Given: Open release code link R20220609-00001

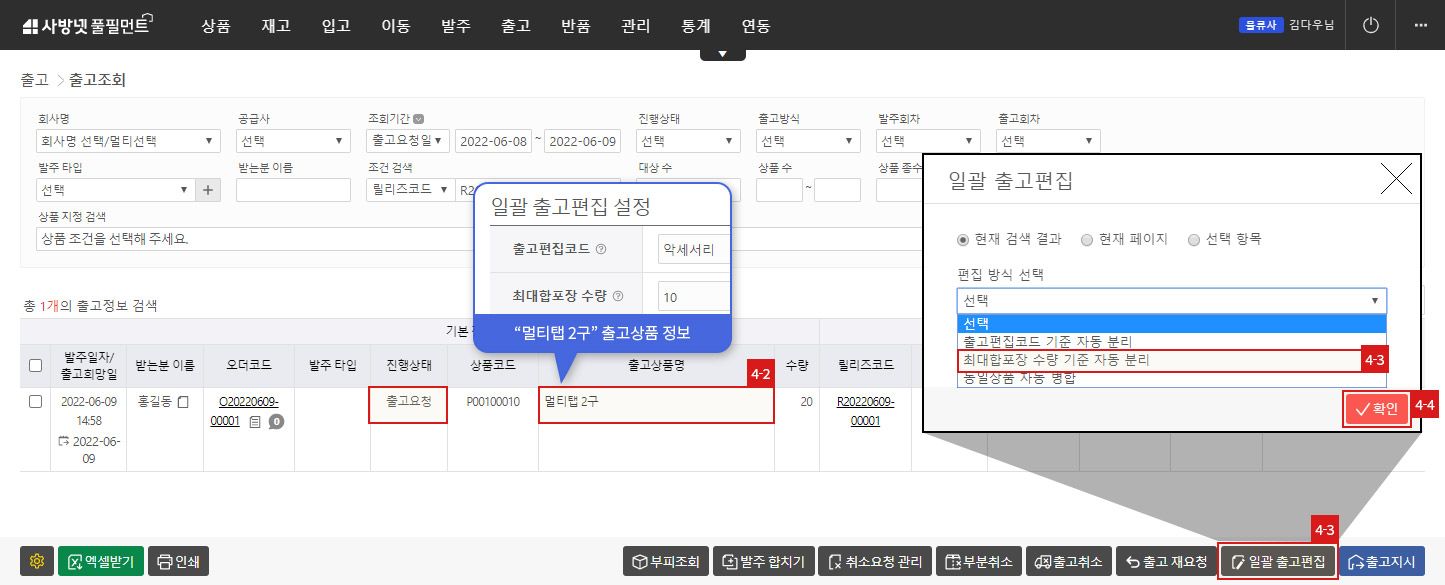Looking at the screenshot, I should coord(866,412).
